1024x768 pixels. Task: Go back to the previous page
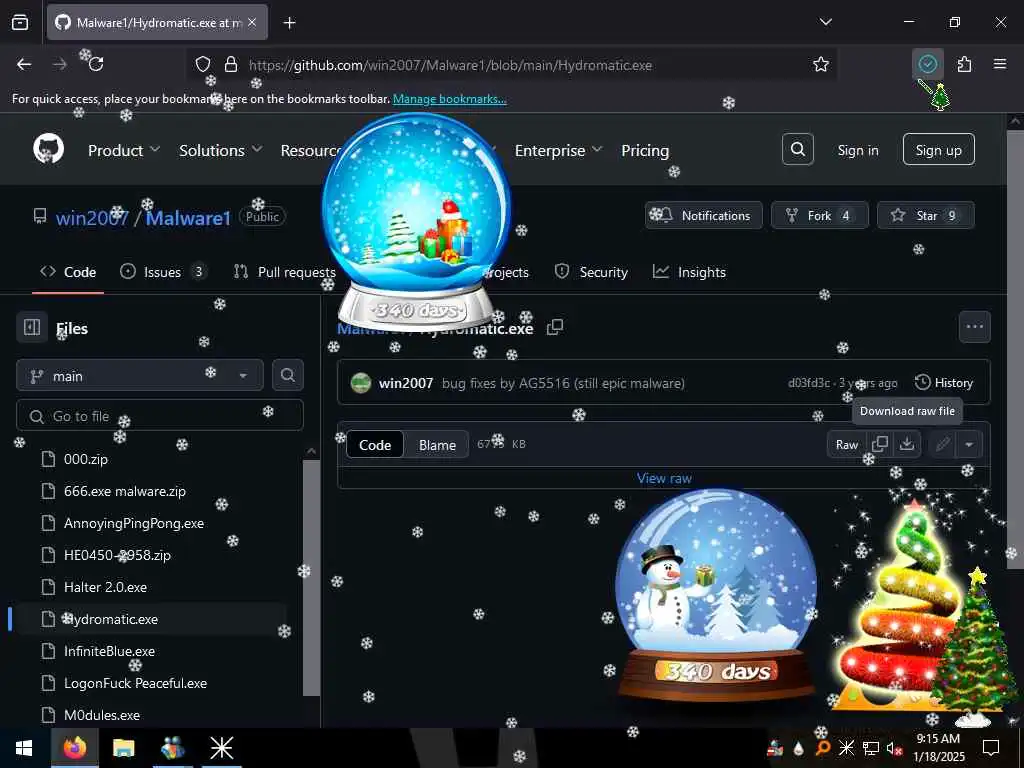[x=24, y=64]
